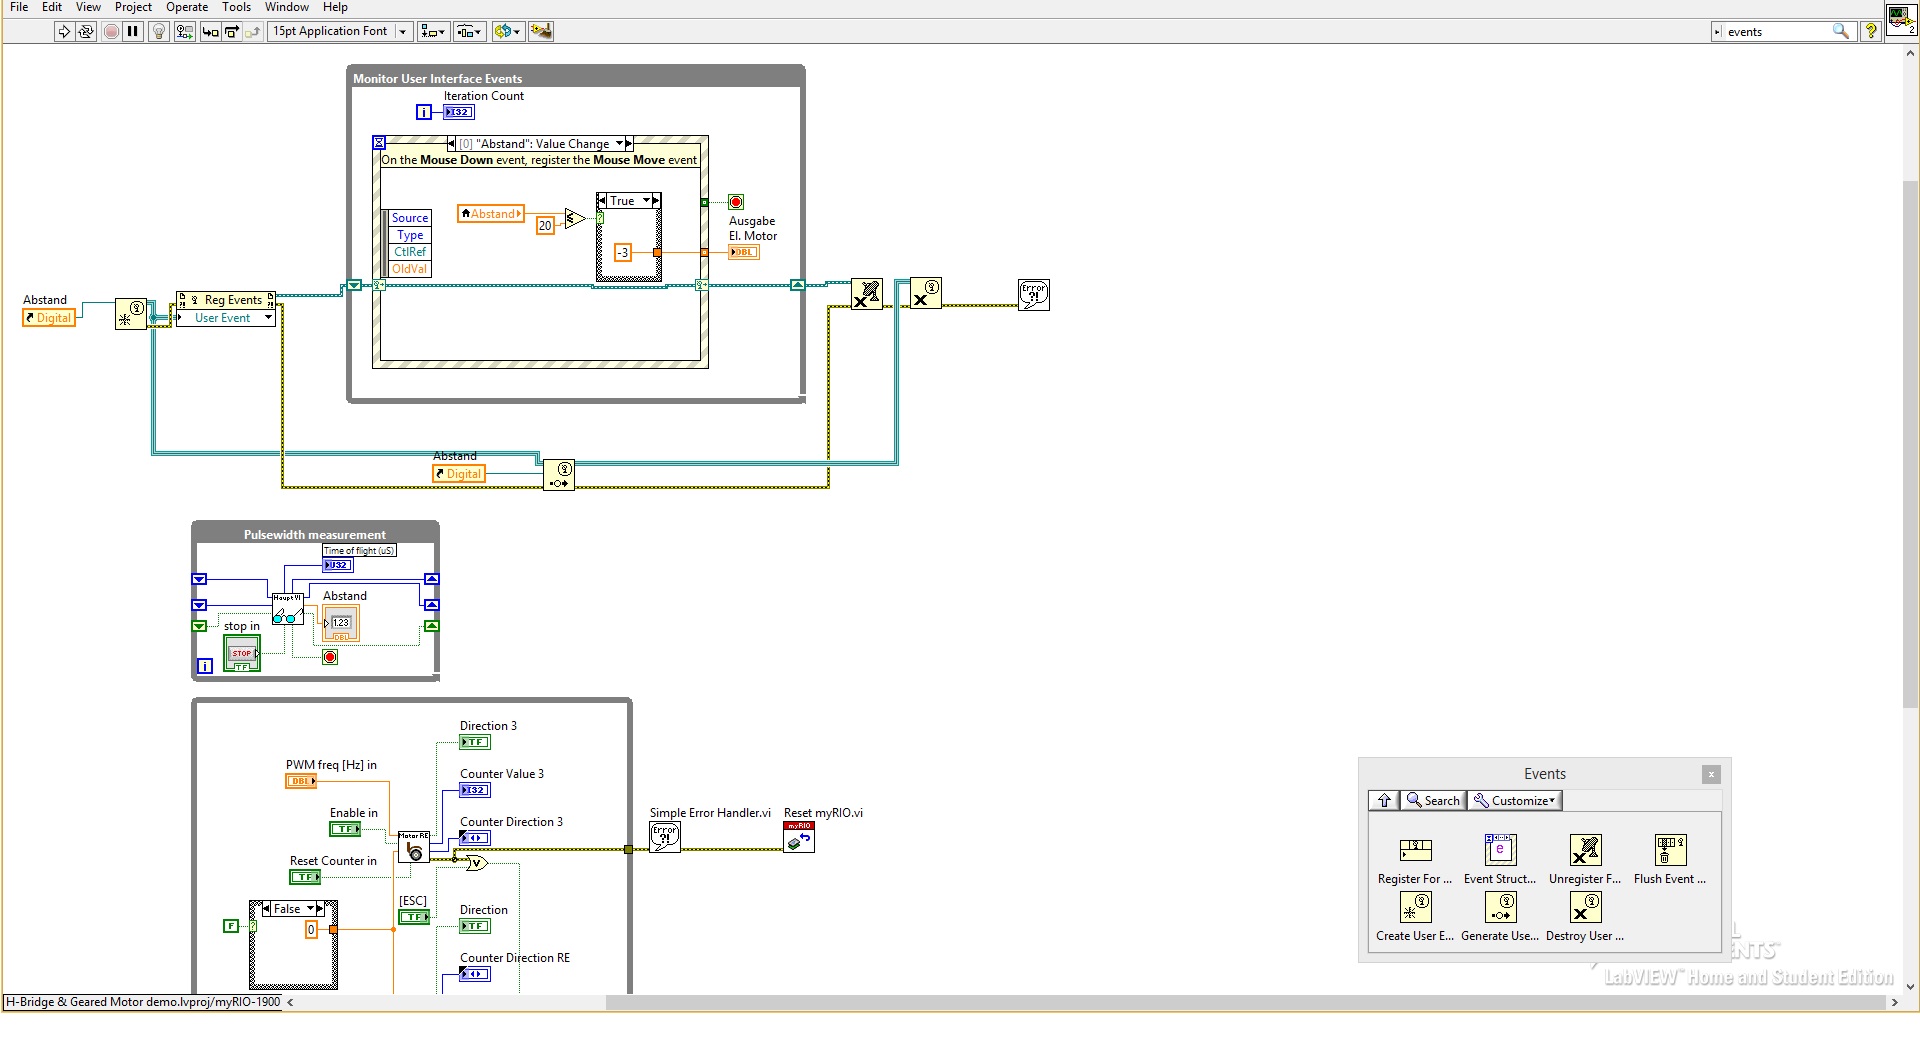Pick the Event Structure palette item
Image resolution: width=1920 pixels, height=1040 pixels.
pyautogui.click(x=1499, y=851)
